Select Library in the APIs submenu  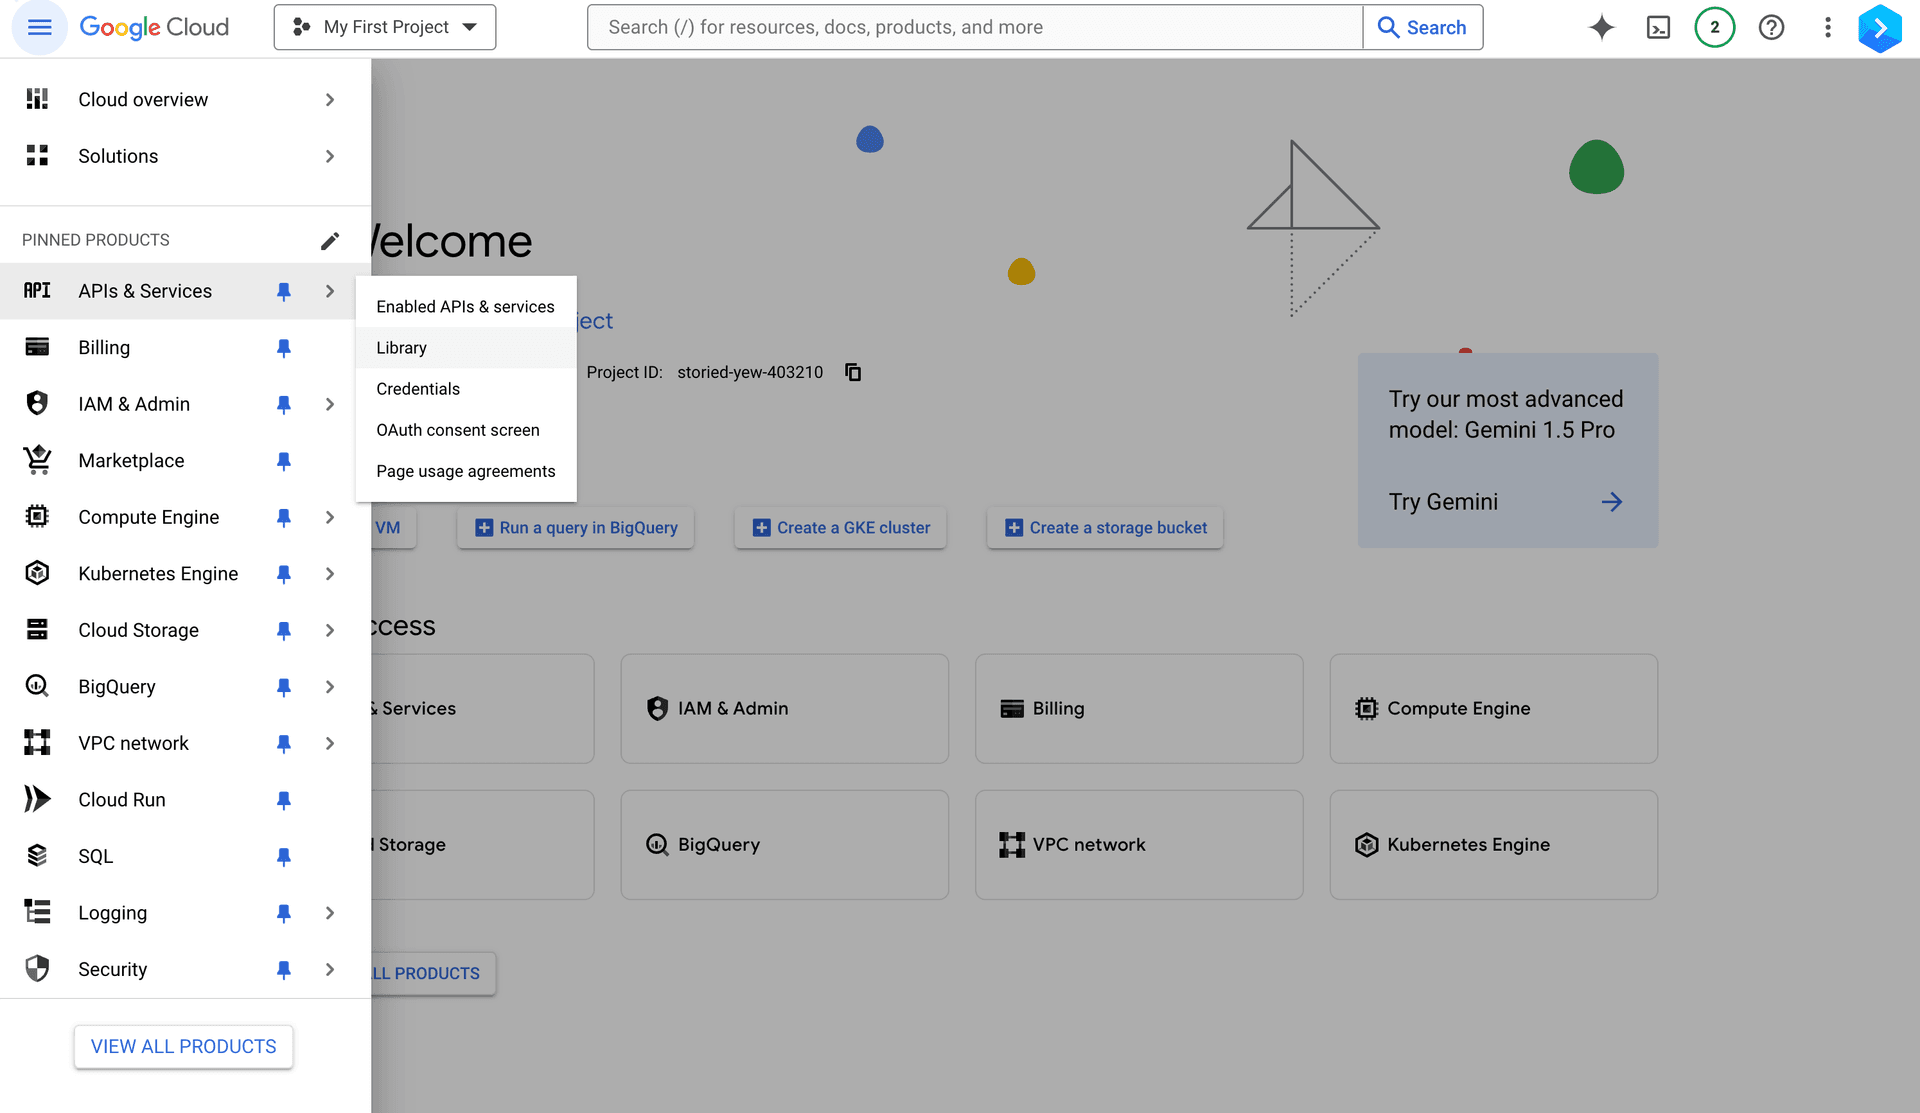coord(401,347)
